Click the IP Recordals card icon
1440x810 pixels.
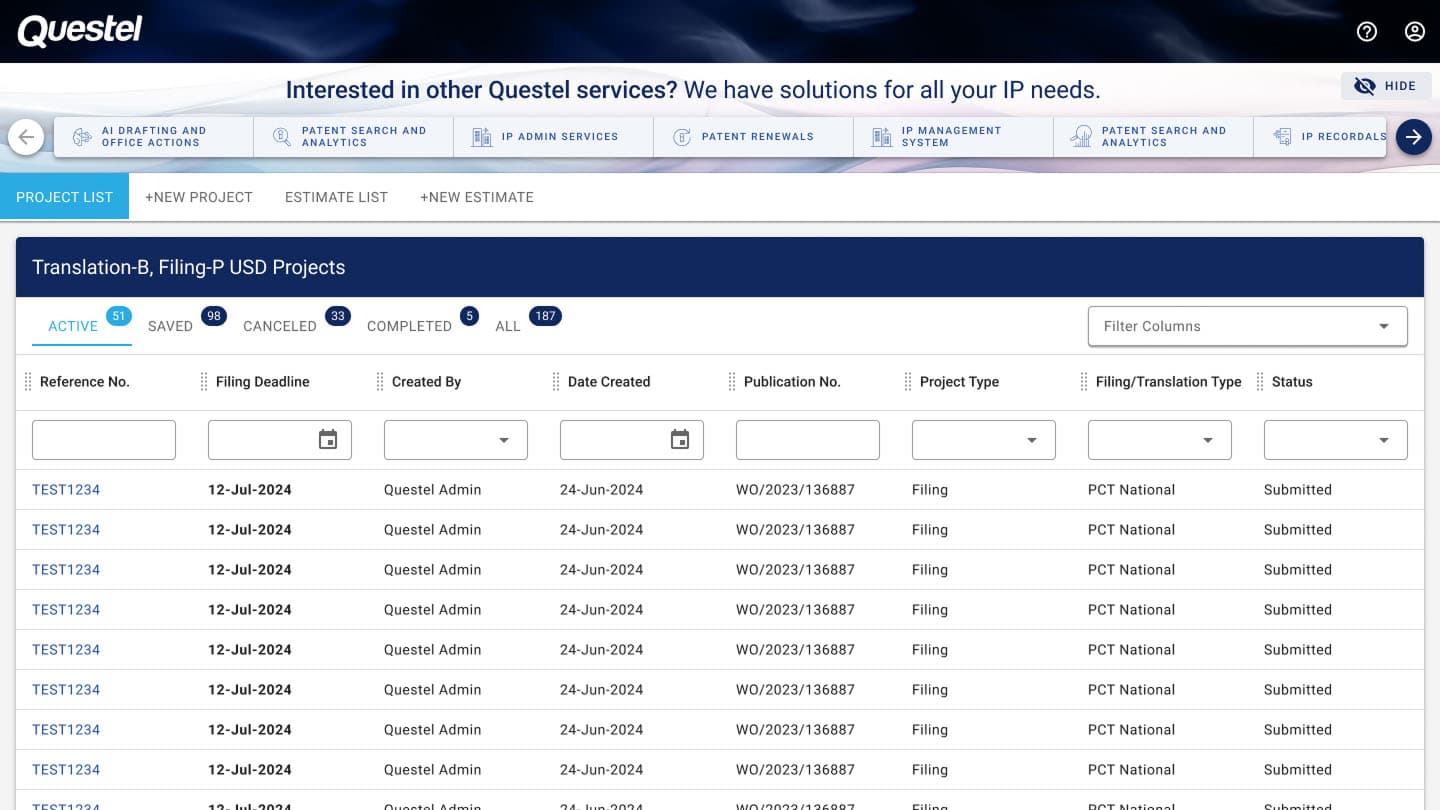pos(1282,137)
